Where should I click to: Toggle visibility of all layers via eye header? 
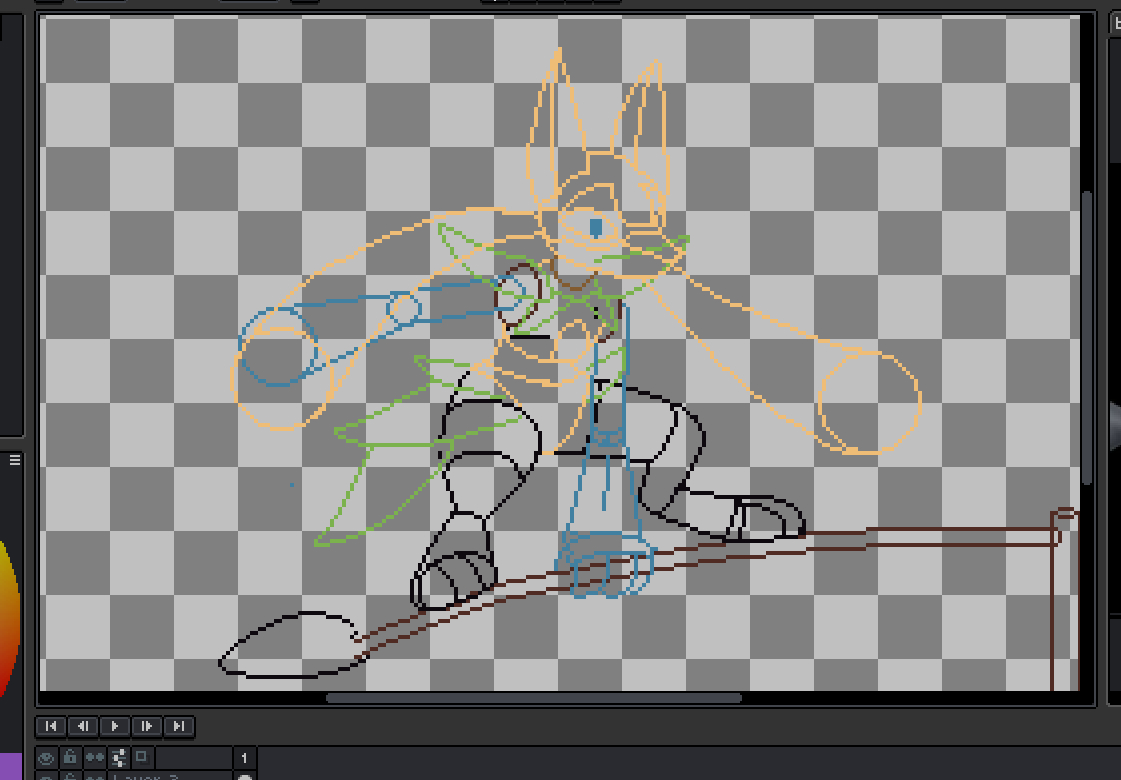[46, 757]
